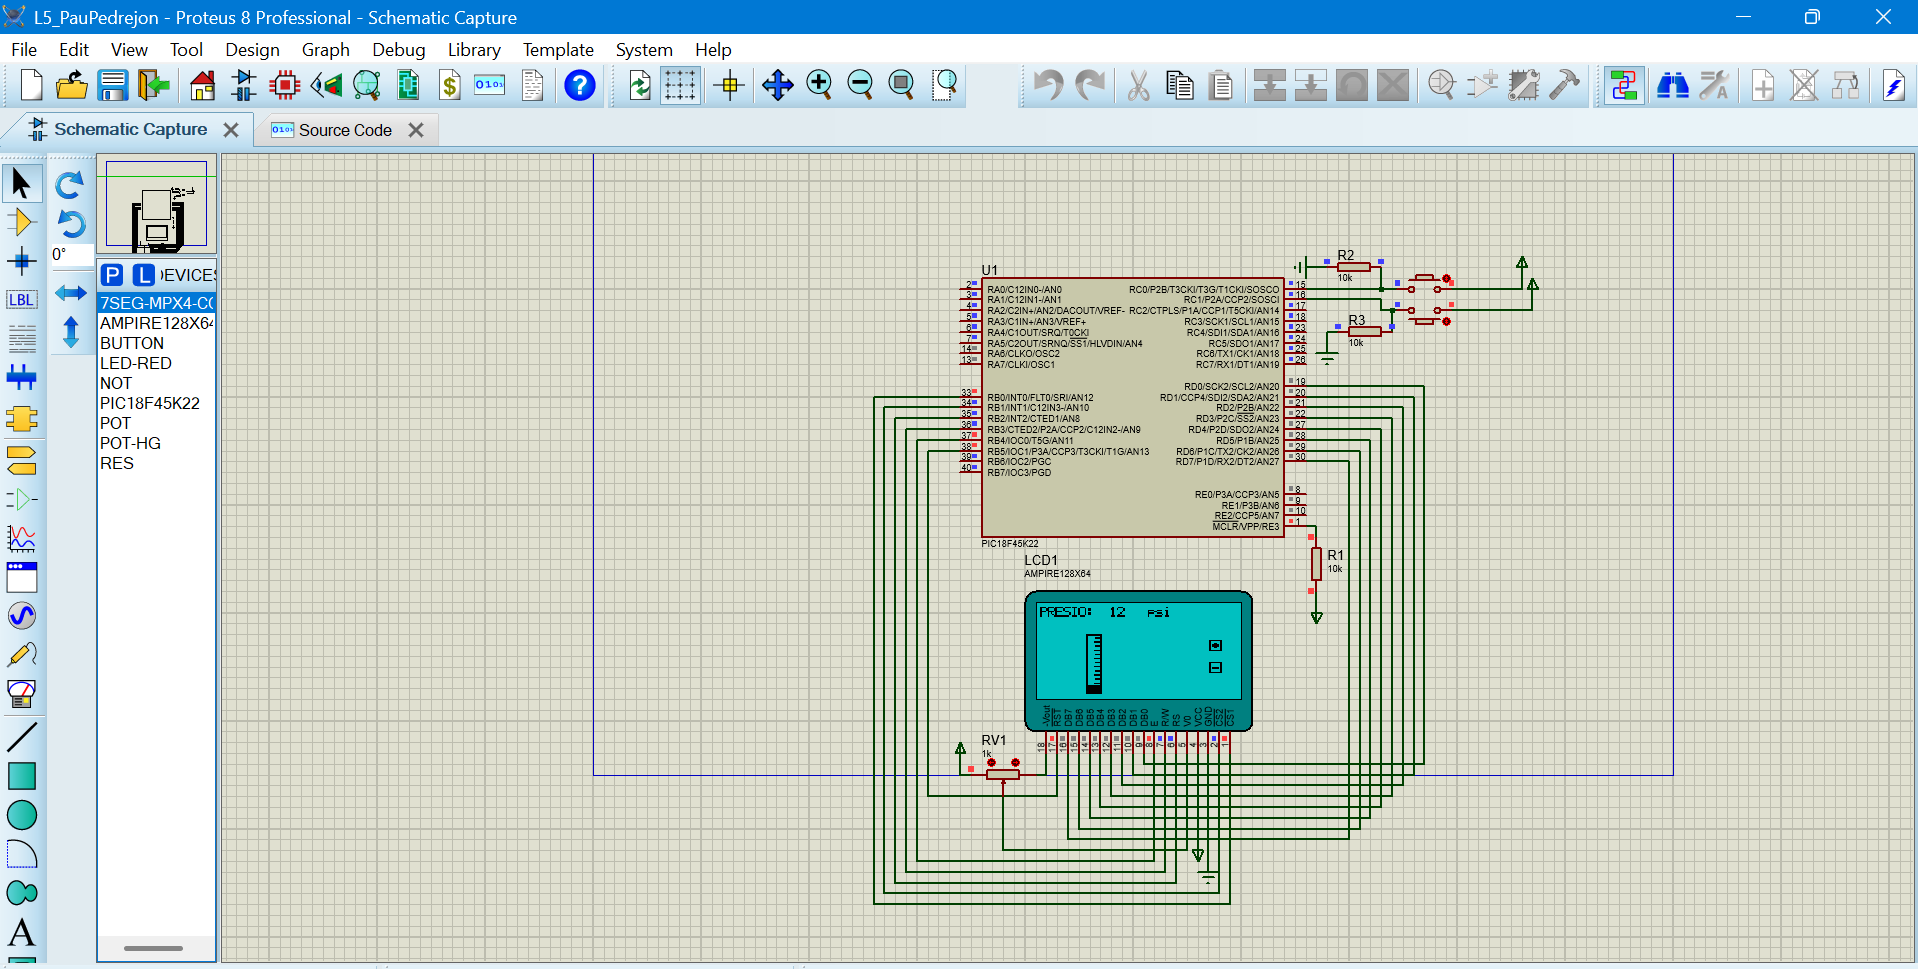Viewport: 1918px width, 969px height.
Task: Click the Paste from clipboard icon
Action: [x=1221, y=86]
